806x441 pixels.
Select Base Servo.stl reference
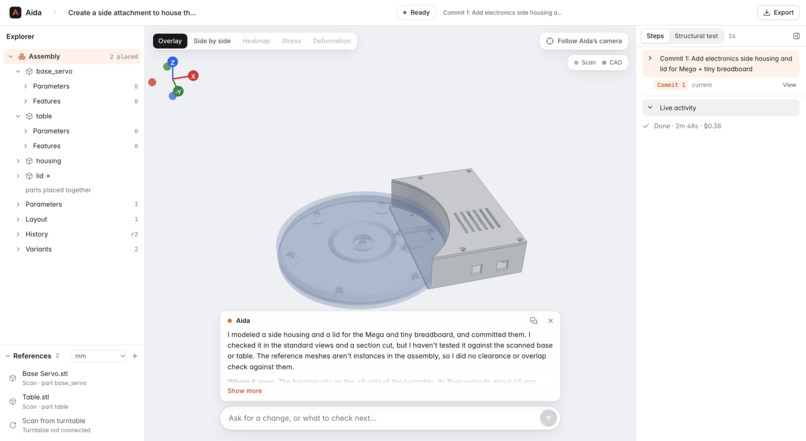coord(72,378)
